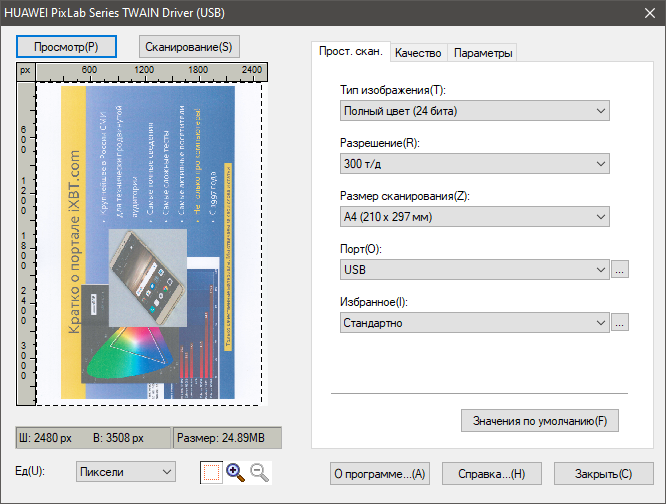The image size is (666, 504).
Task: Open the units dropdown showing Пиксели
Action: [x=126, y=472]
